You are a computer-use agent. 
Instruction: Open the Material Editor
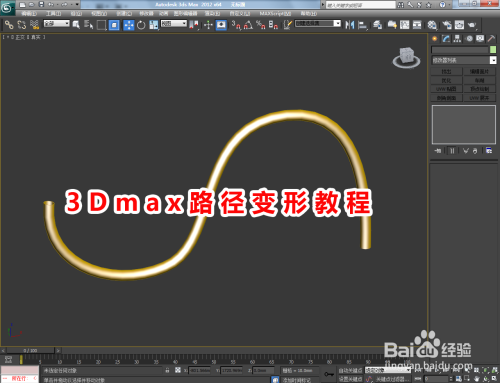432,25
